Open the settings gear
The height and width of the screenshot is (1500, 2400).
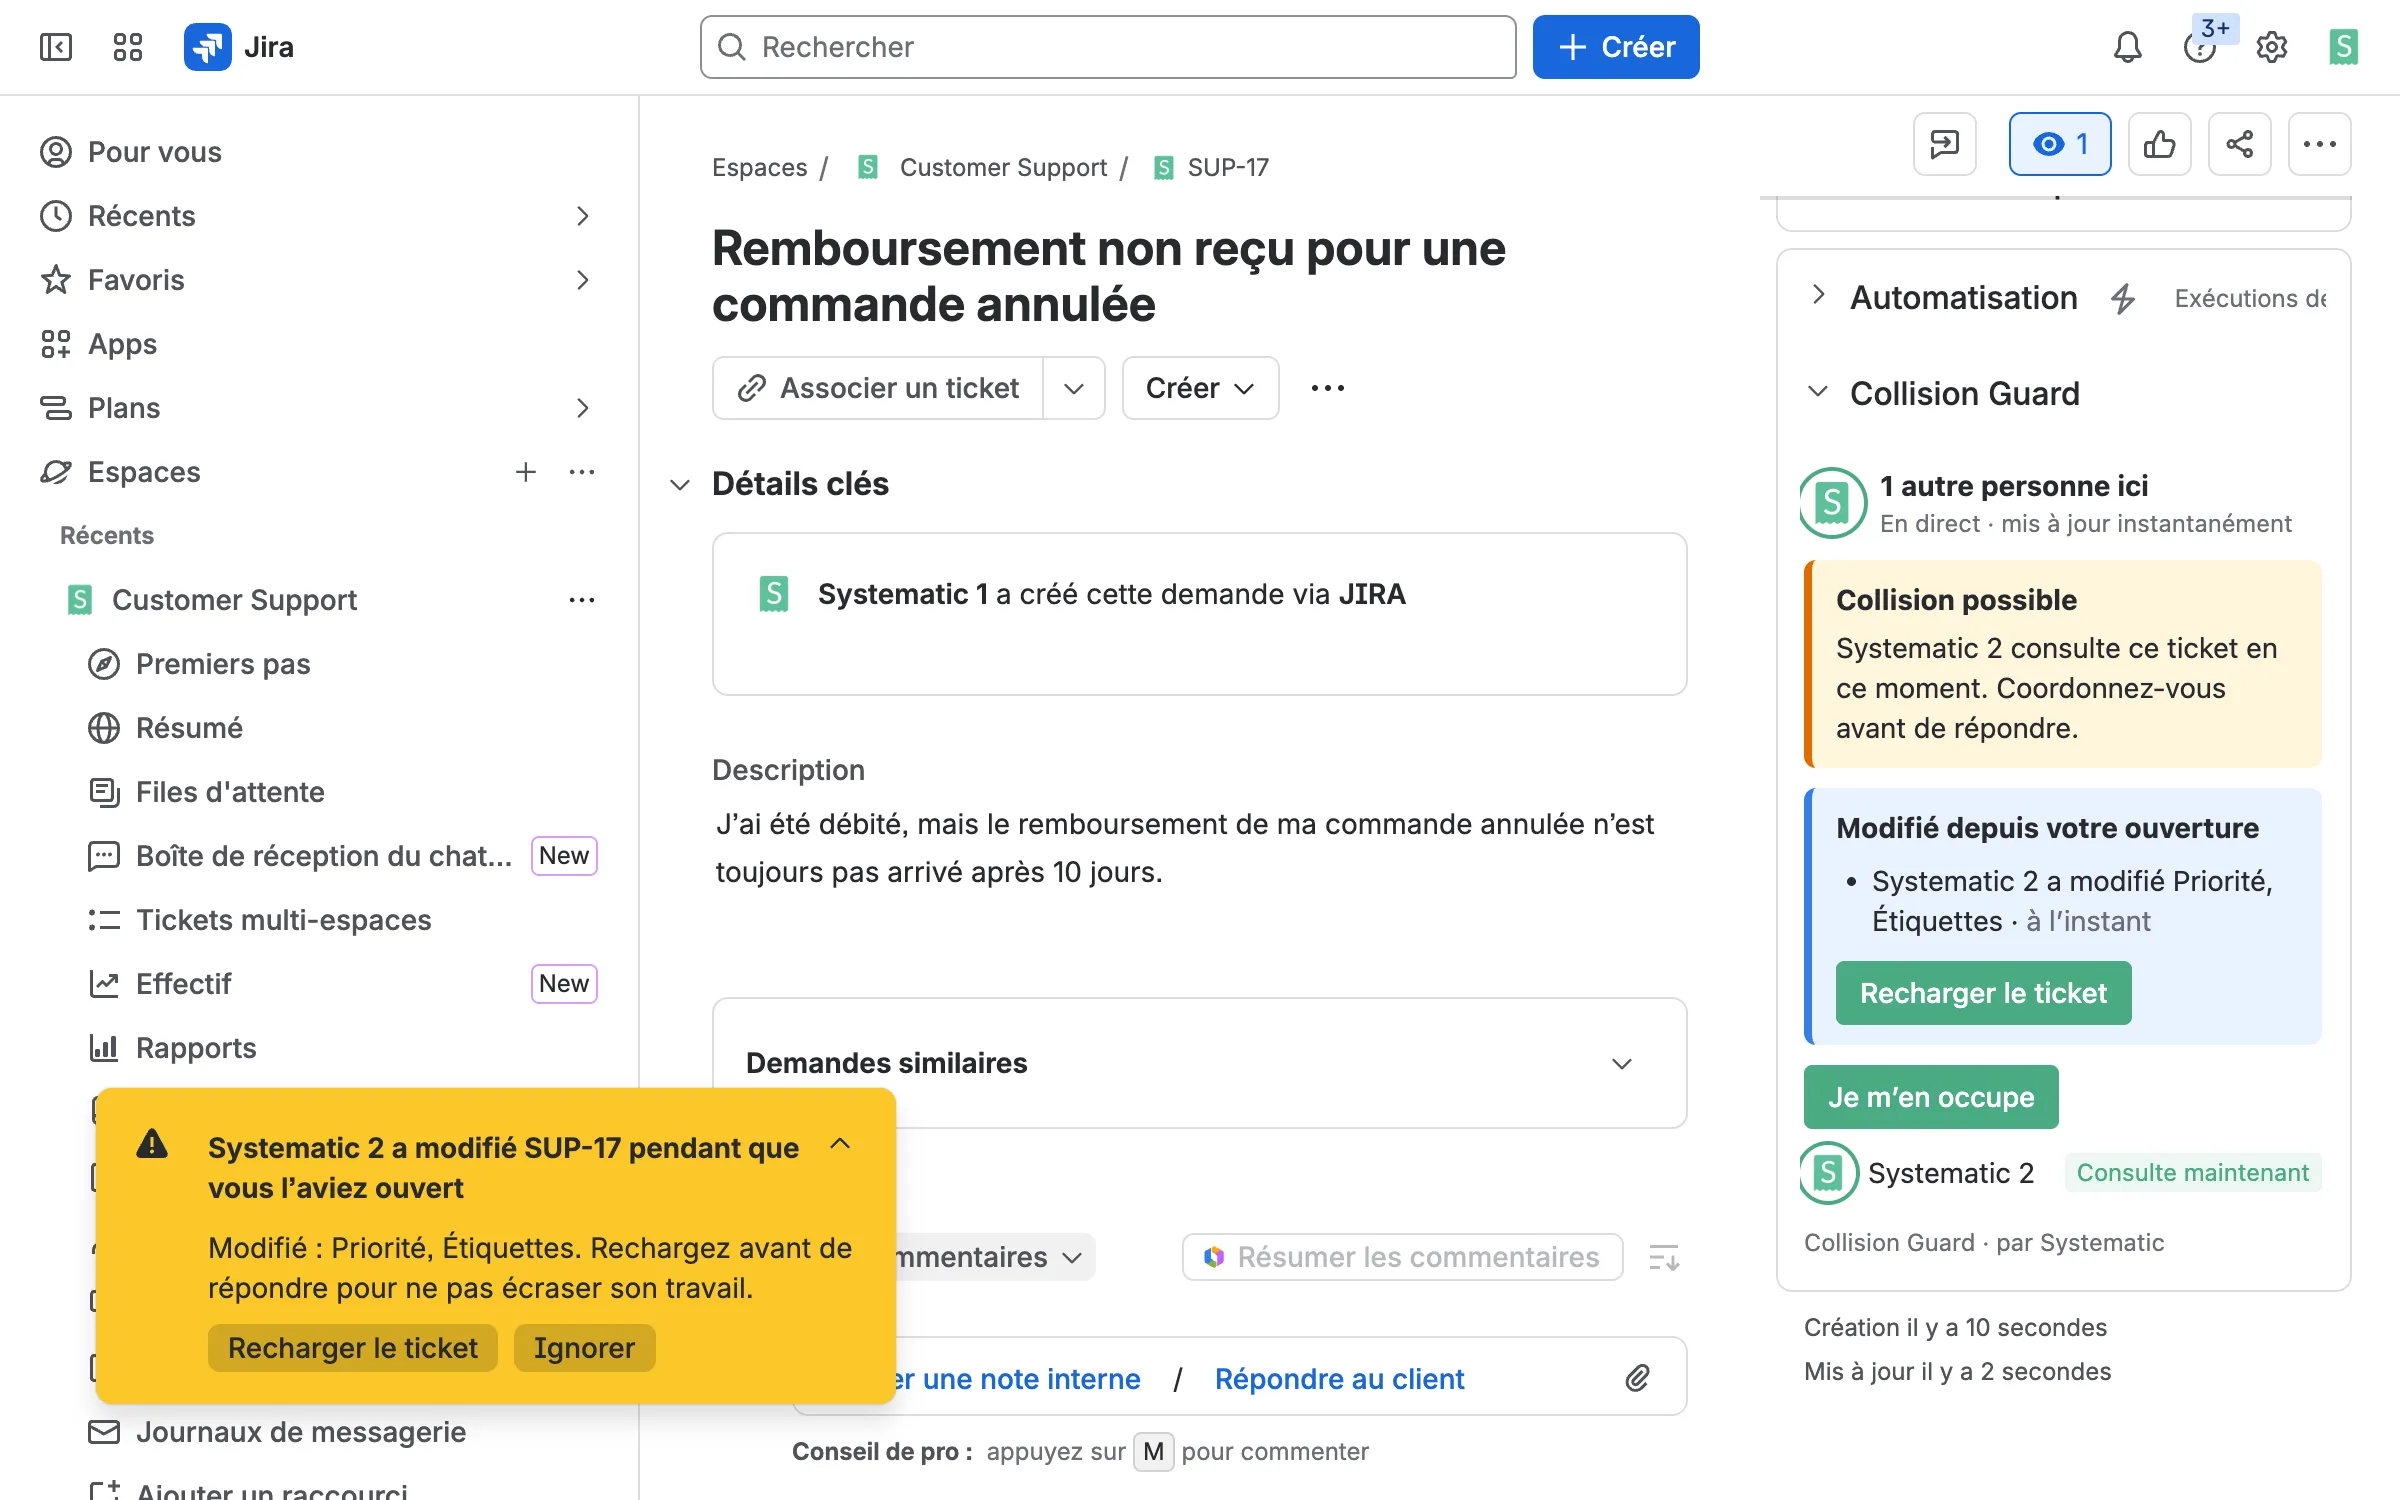2272,47
